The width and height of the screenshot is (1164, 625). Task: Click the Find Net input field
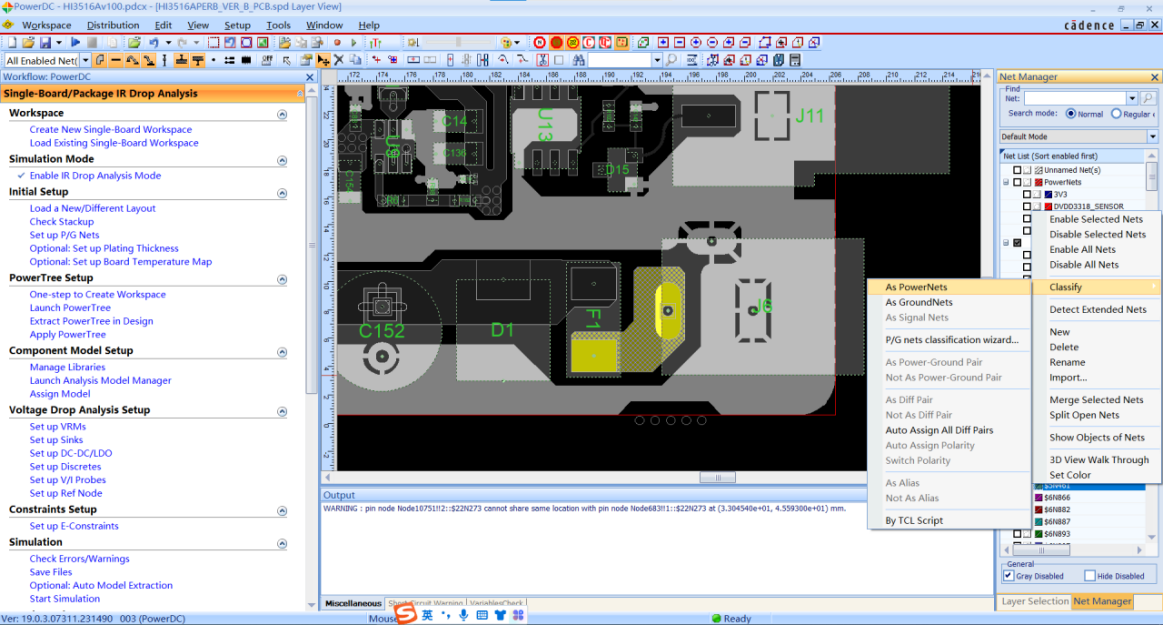coord(1075,98)
